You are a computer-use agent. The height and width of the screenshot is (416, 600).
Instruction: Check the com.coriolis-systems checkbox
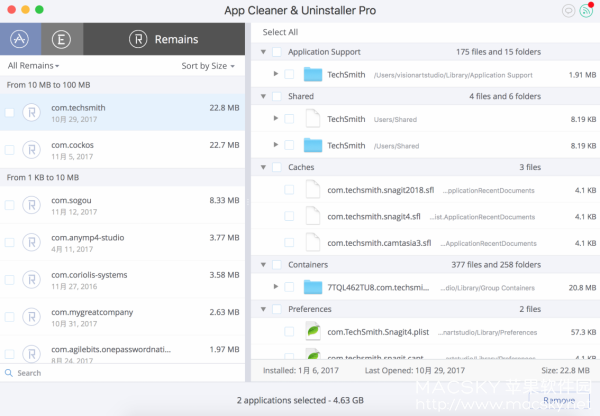tap(10, 280)
